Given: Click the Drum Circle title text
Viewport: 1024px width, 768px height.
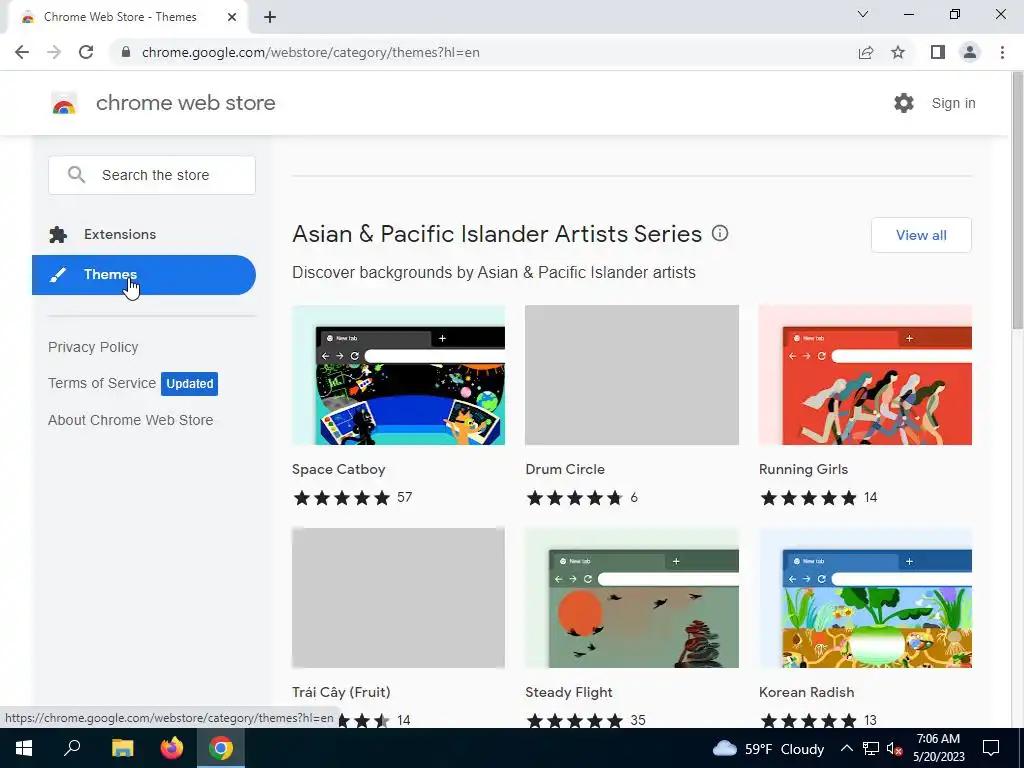Looking at the screenshot, I should click(x=565, y=470).
